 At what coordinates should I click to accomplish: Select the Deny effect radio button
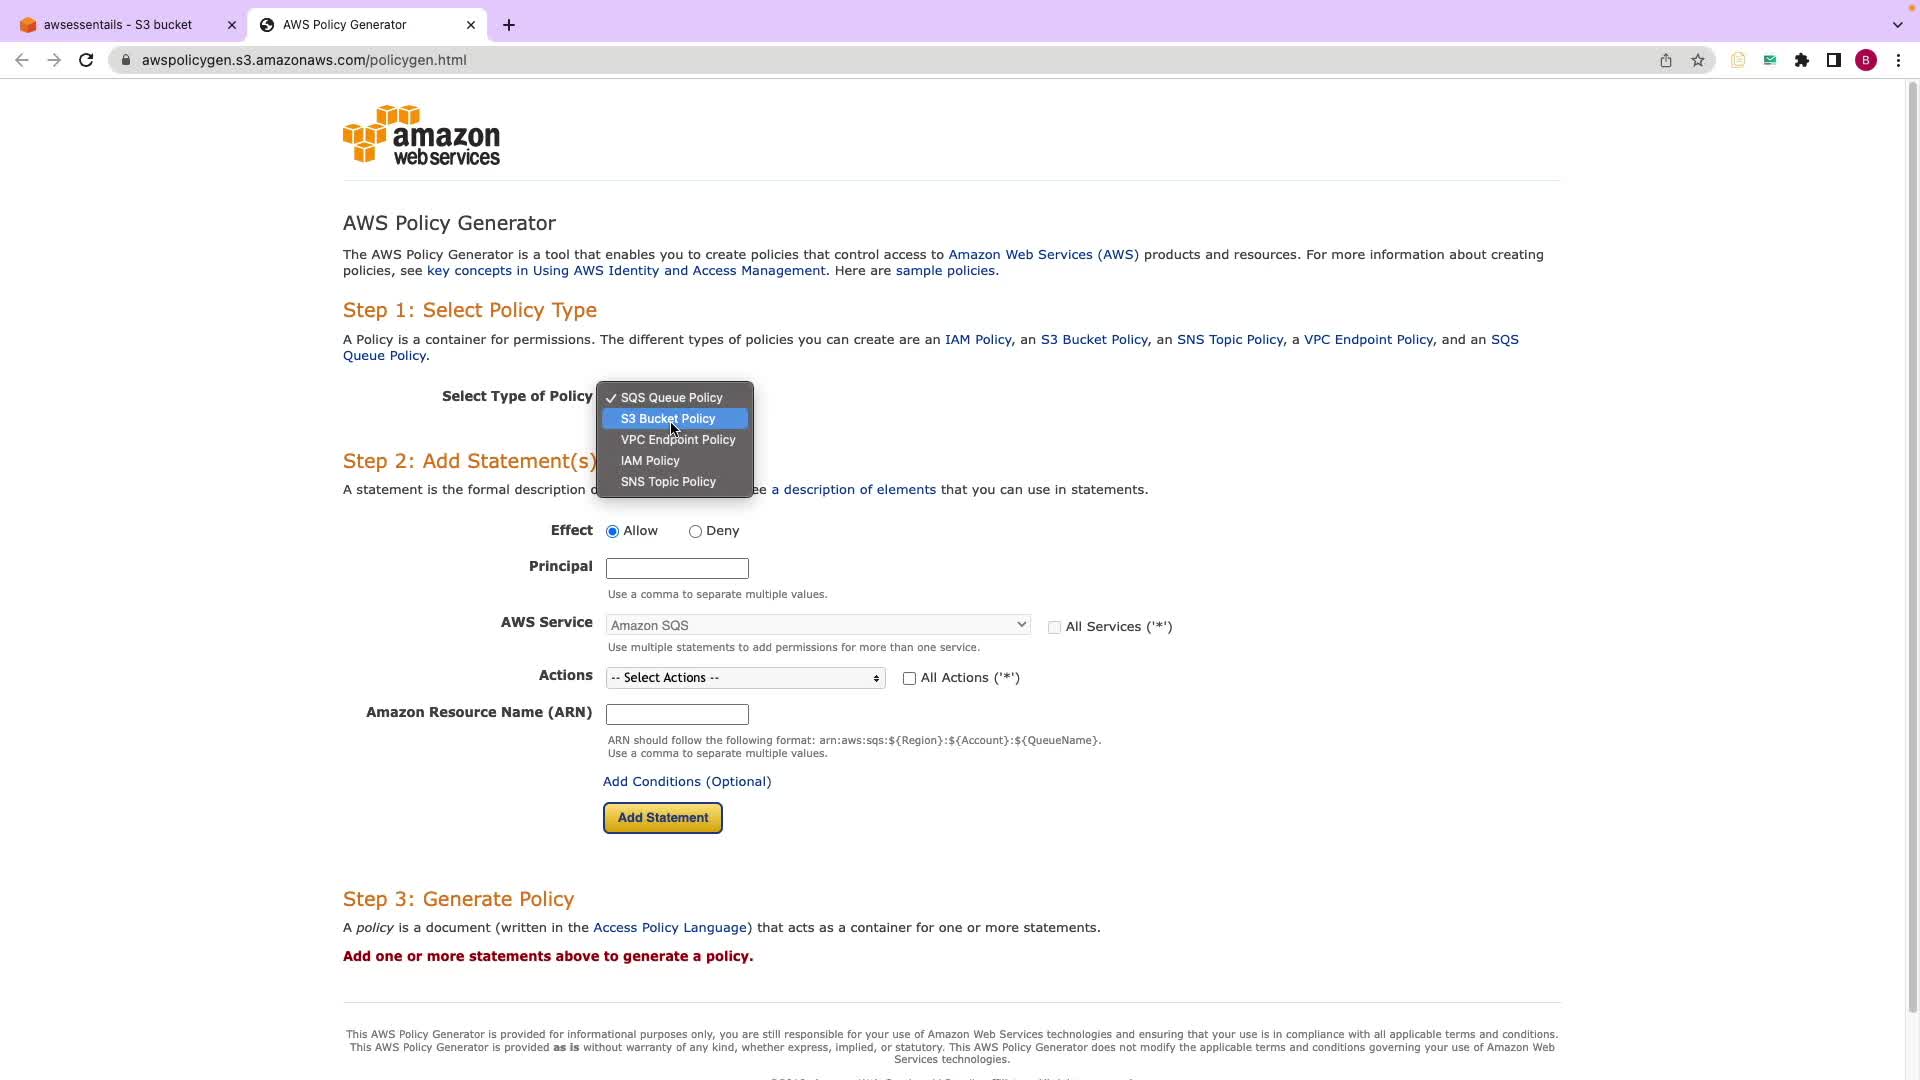[x=695, y=532]
